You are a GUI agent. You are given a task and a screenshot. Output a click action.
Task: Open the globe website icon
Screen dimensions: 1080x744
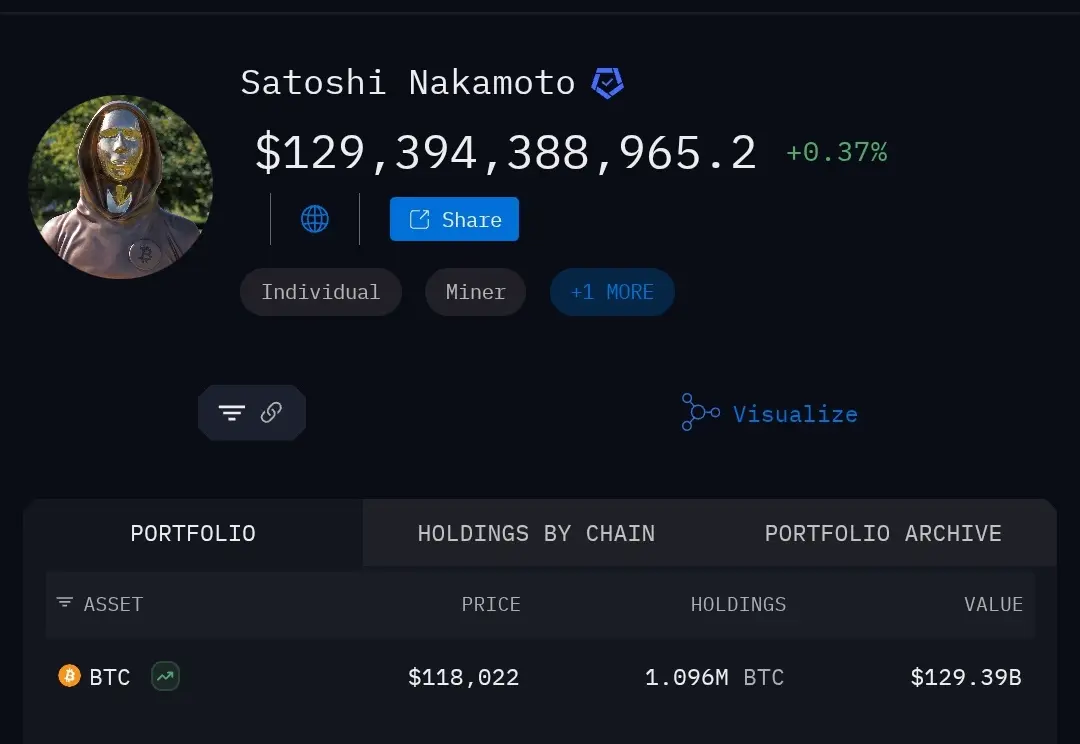[x=315, y=219]
